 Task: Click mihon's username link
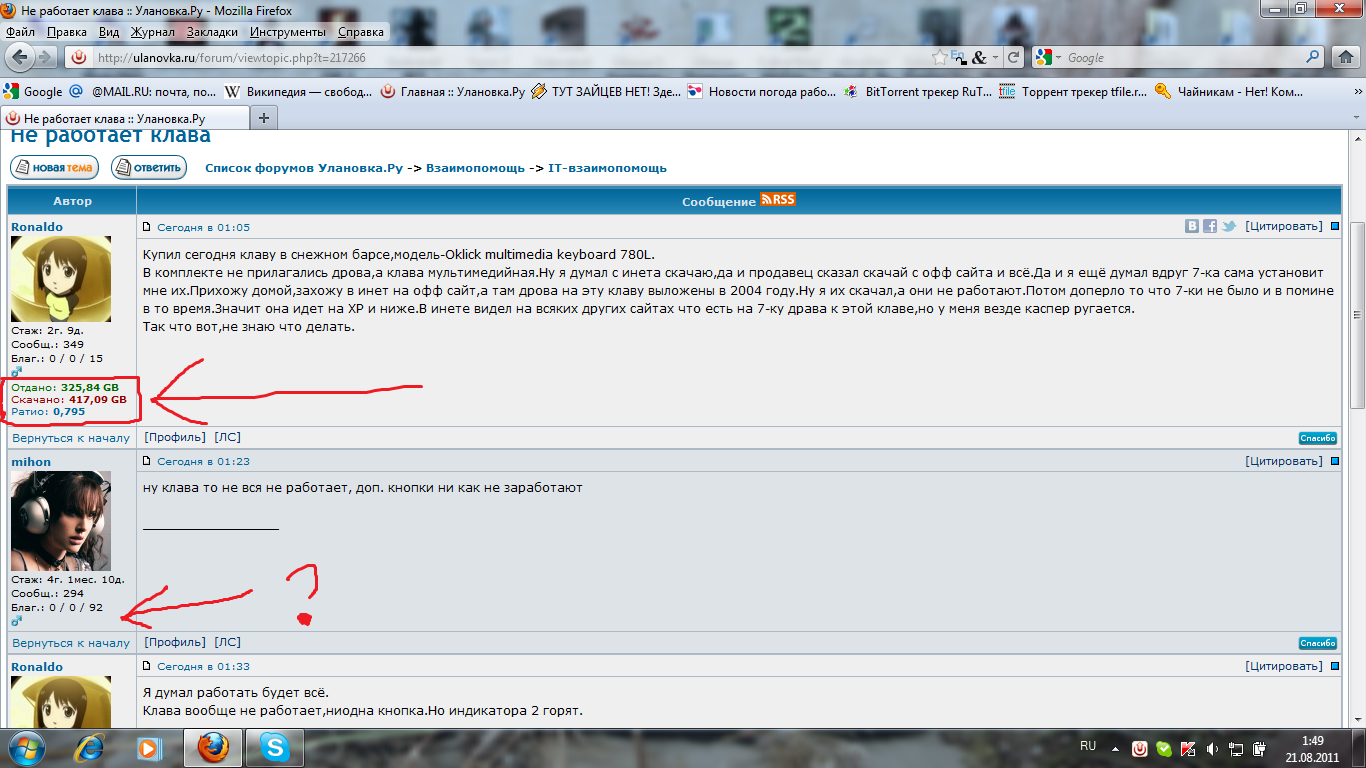[31, 462]
